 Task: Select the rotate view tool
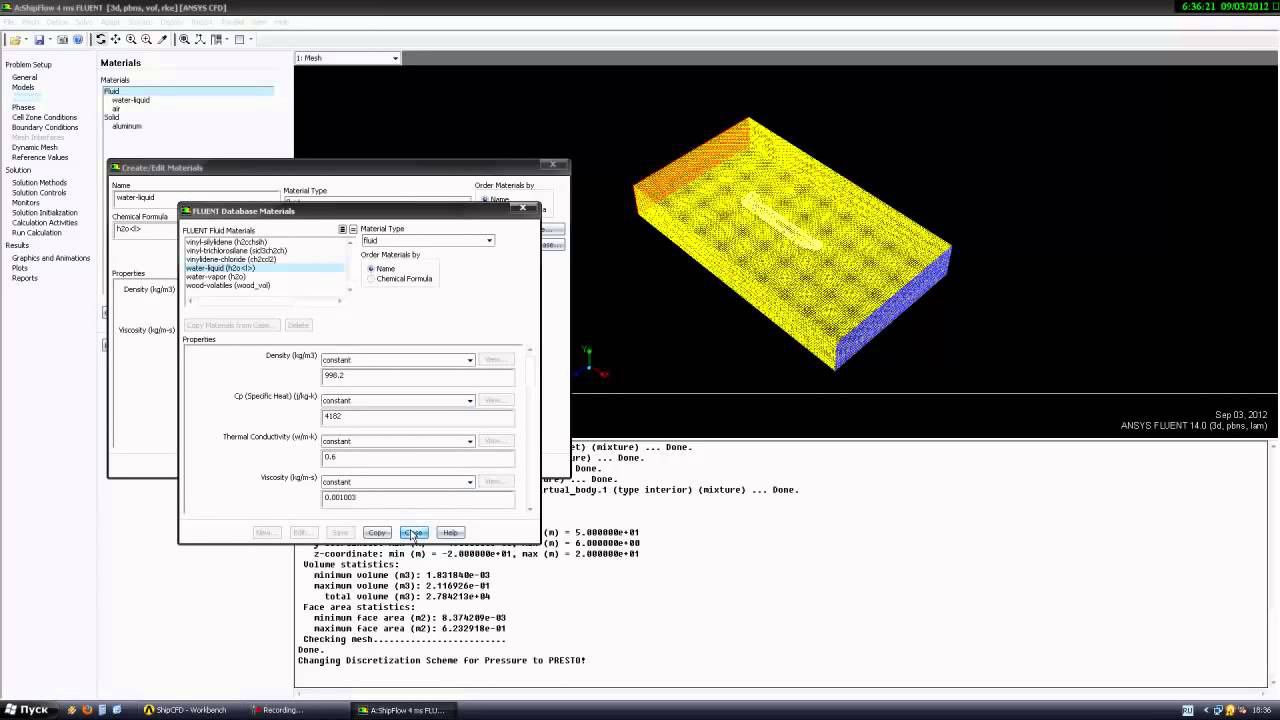[101, 40]
